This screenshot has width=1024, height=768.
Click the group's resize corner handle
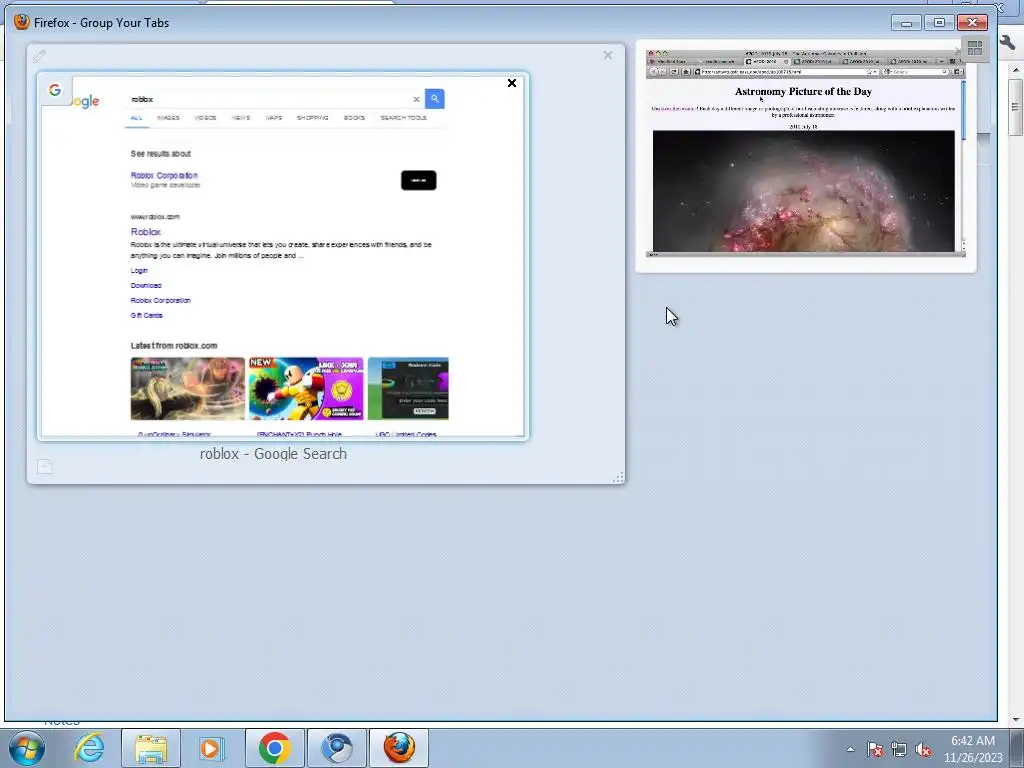pyautogui.click(x=618, y=478)
